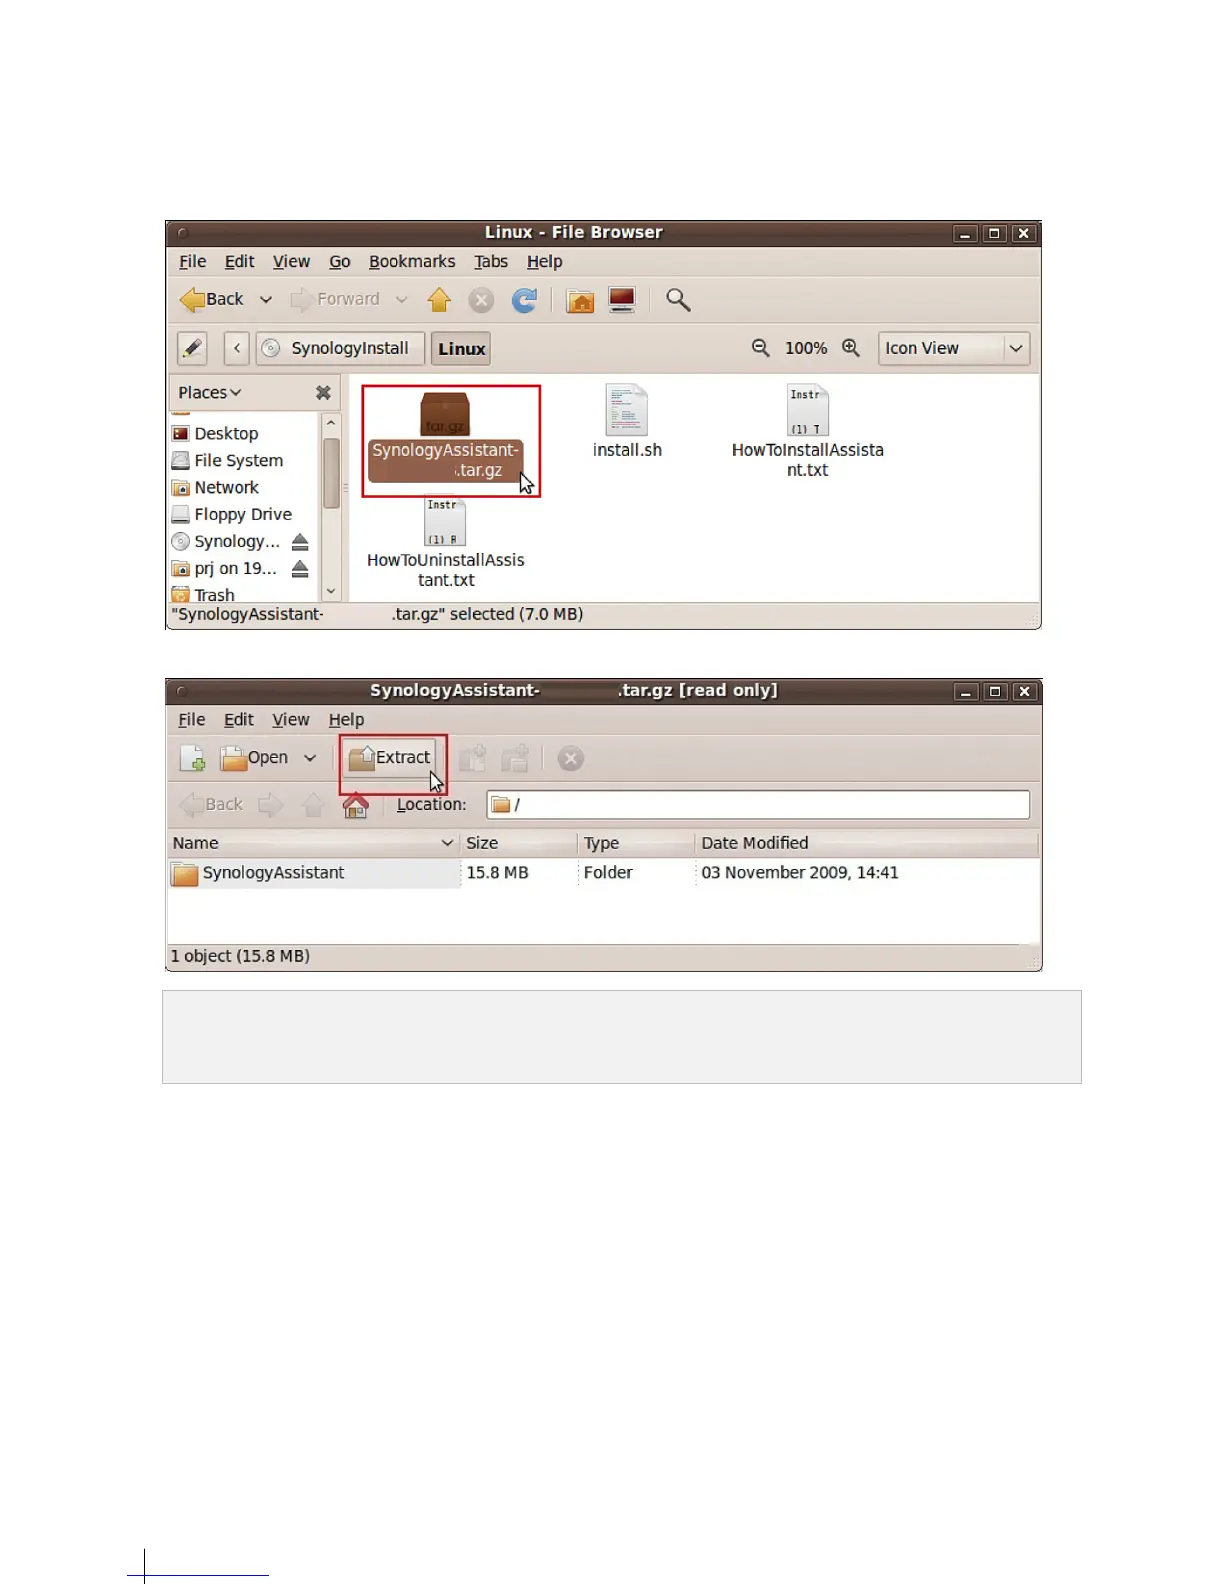Image resolution: width=1224 pixels, height=1584 pixels.
Task: Select HowToUninstallAssistant.txt file
Action: 446,543
